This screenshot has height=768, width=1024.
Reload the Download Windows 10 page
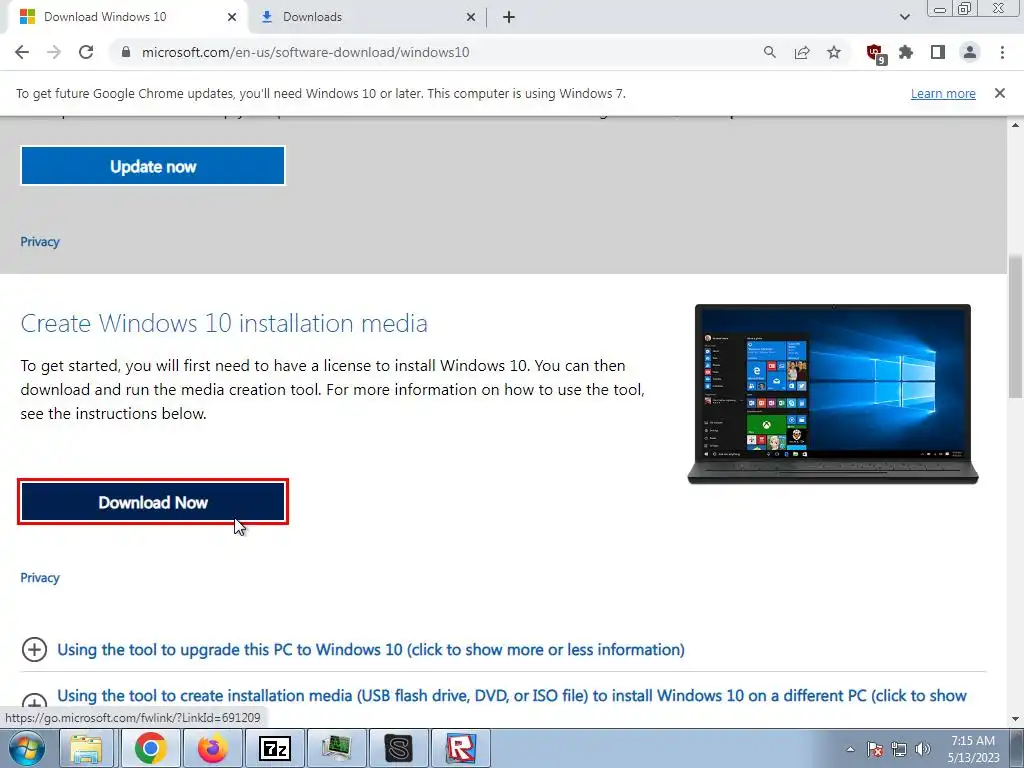click(x=86, y=52)
